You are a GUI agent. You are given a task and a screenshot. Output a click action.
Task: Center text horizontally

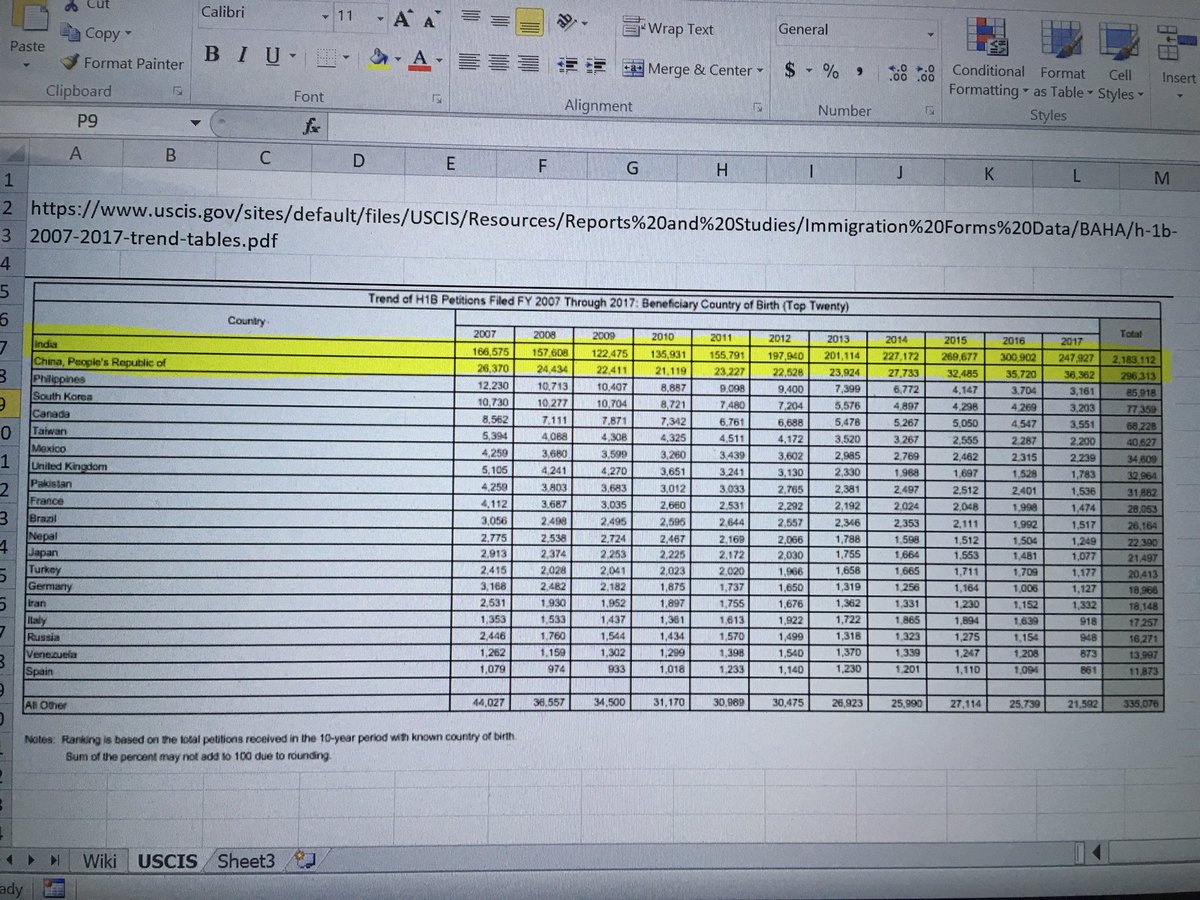point(498,64)
